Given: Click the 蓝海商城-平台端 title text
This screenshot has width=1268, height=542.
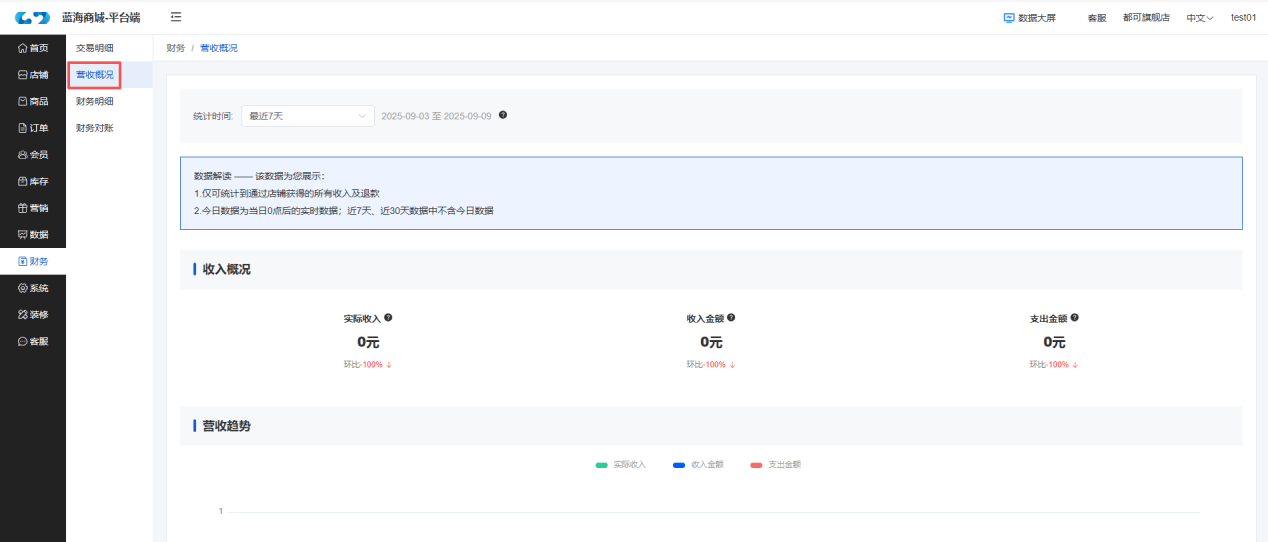Looking at the screenshot, I should (101, 18).
